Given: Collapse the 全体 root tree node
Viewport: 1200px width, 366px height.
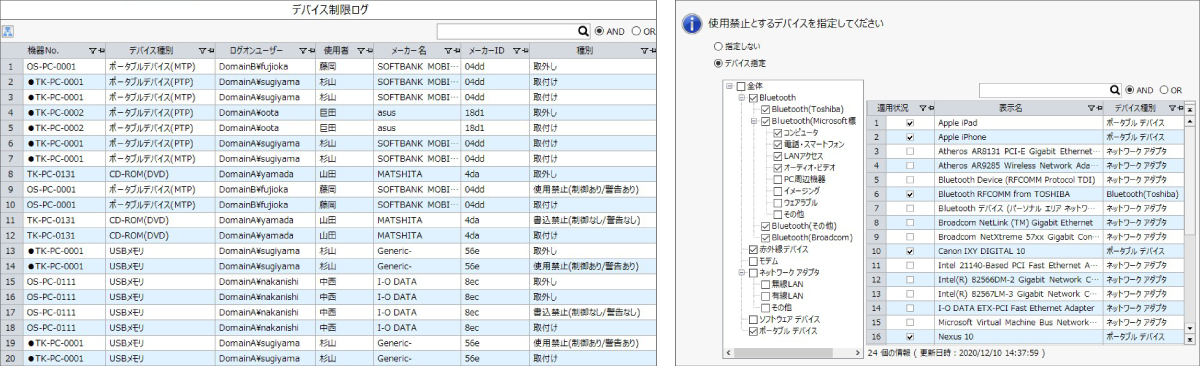Looking at the screenshot, I should coord(730,86).
